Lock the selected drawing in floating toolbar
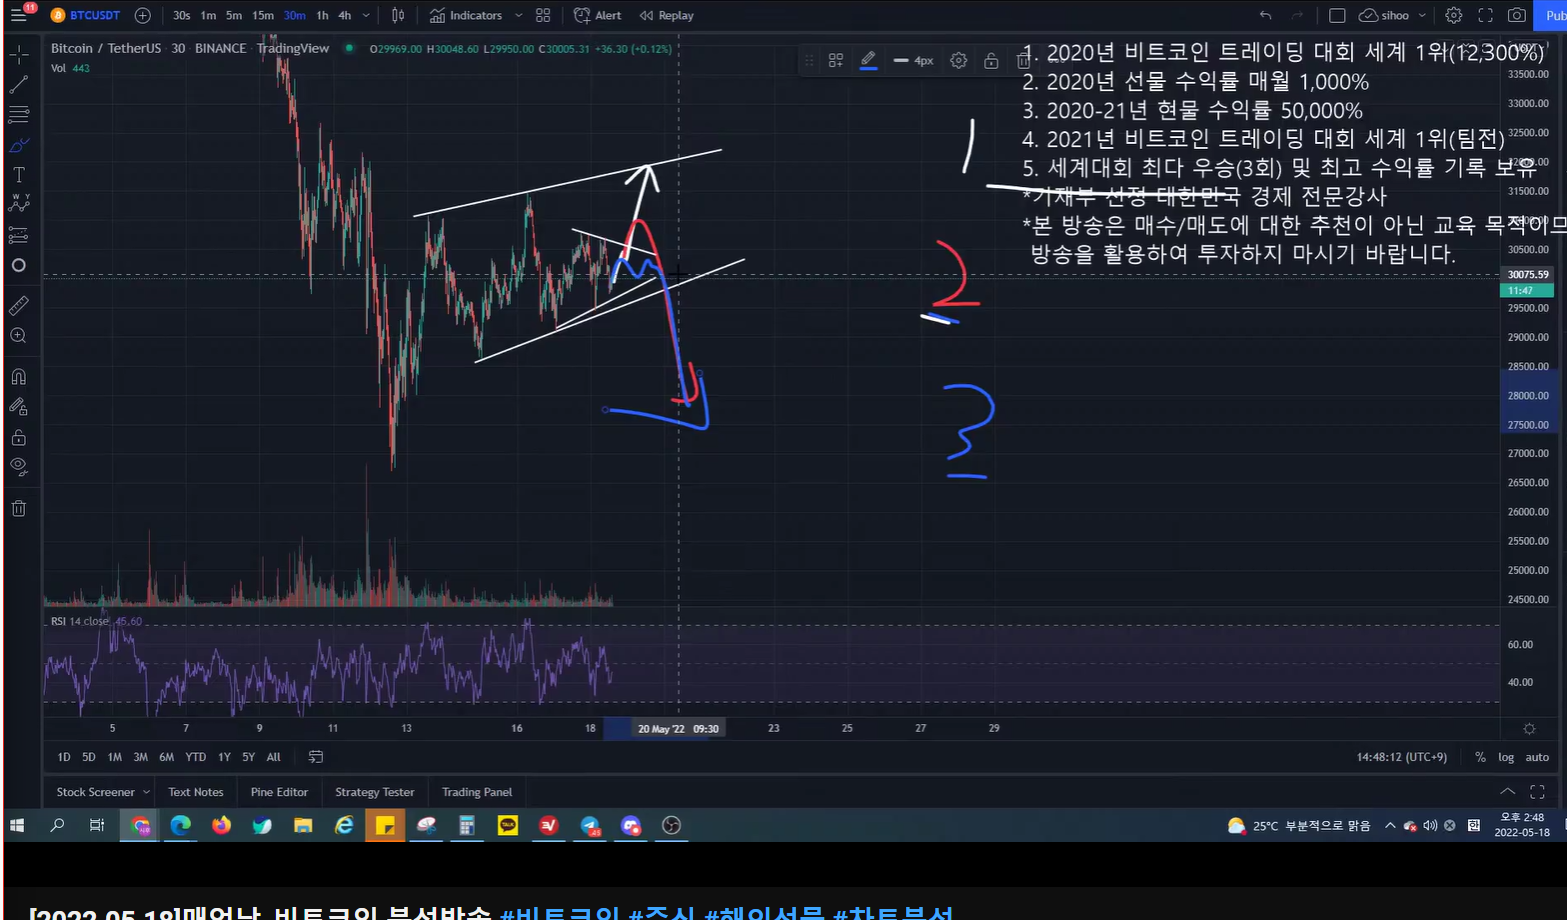The width and height of the screenshot is (1567, 920). tap(991, 60)
